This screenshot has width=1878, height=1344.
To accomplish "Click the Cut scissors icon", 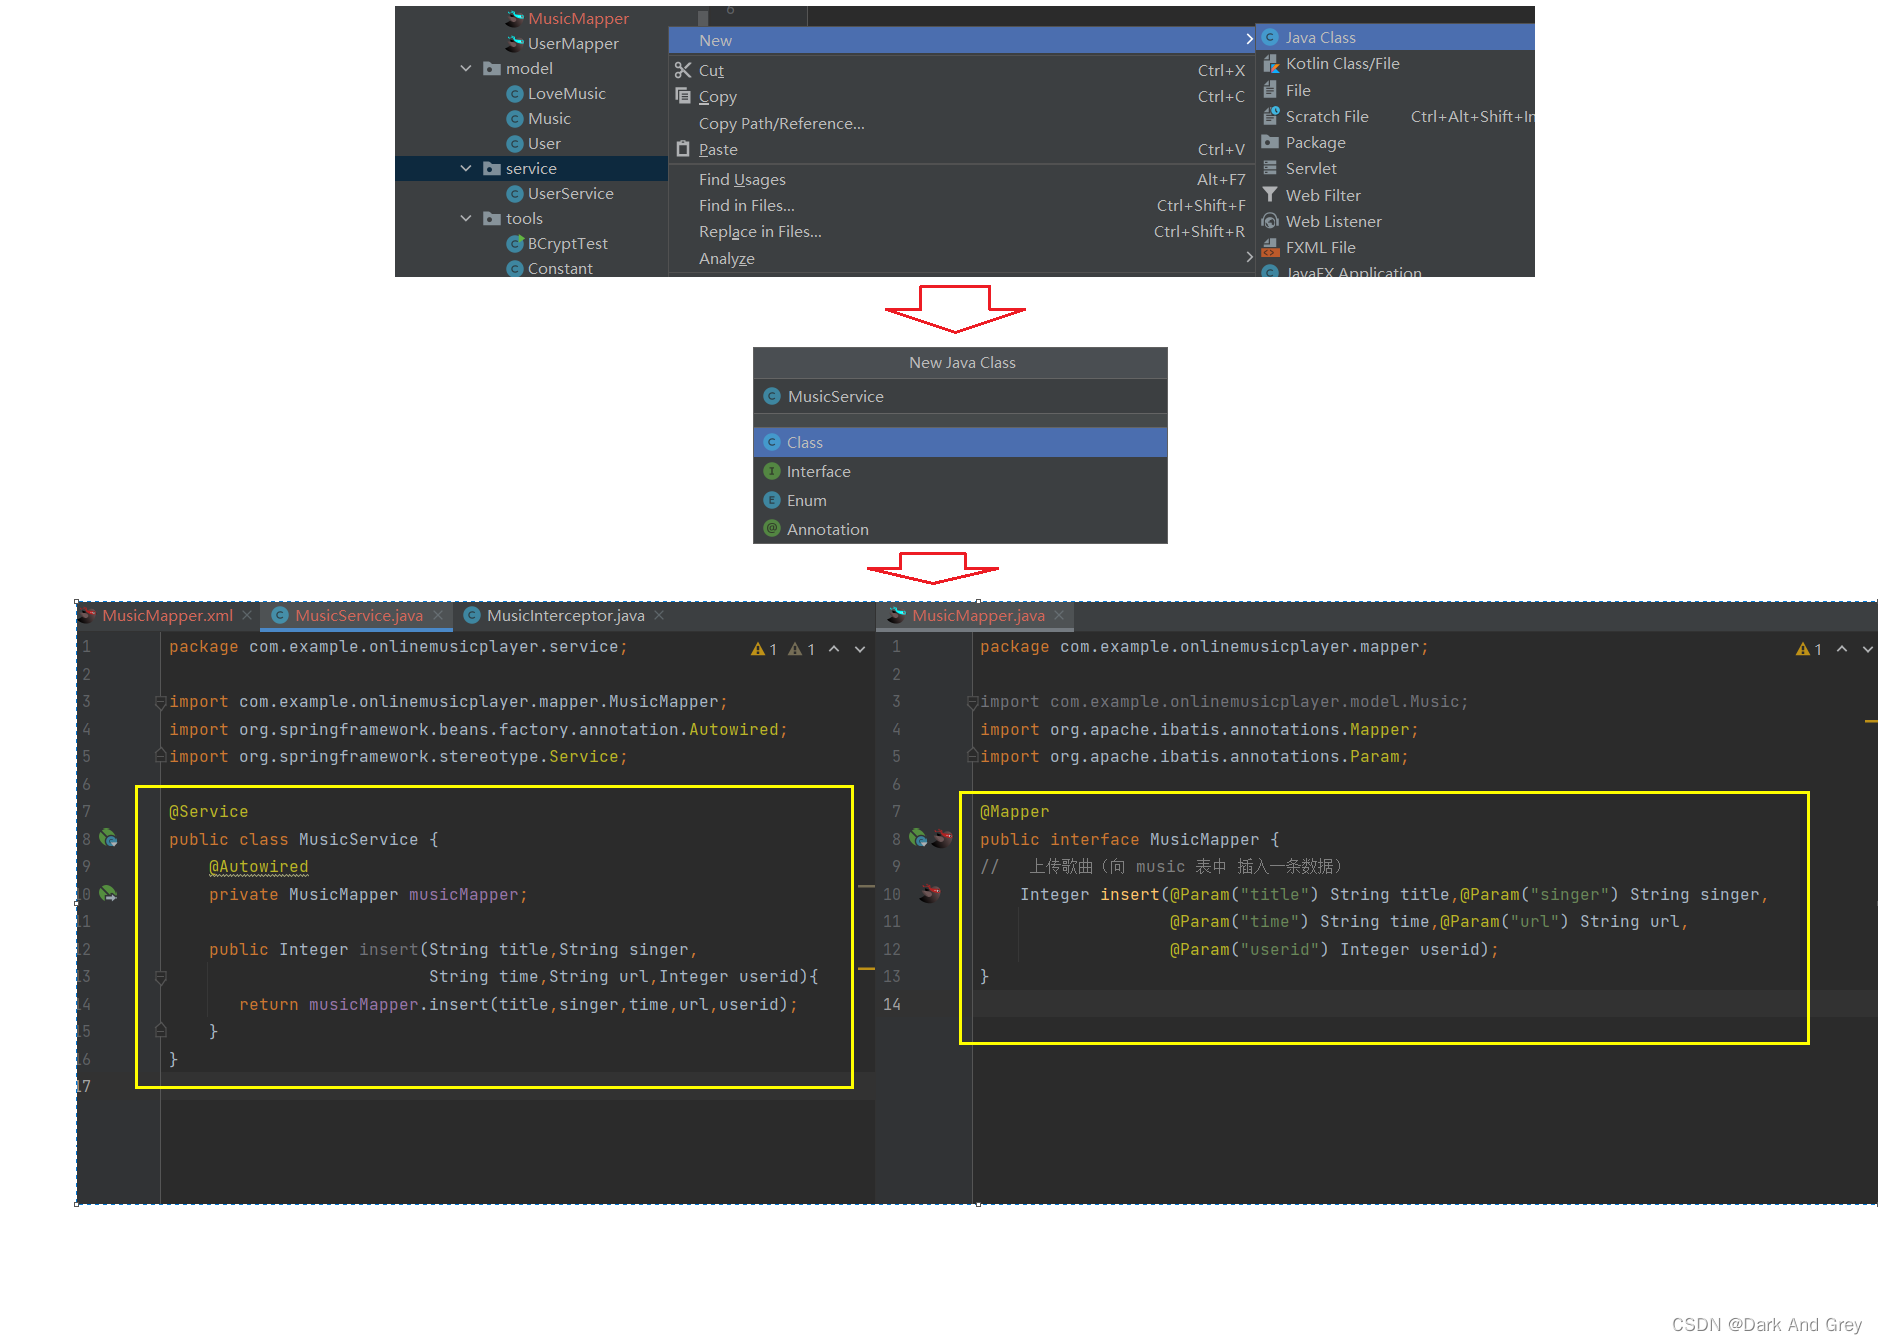I will [683, 70].
